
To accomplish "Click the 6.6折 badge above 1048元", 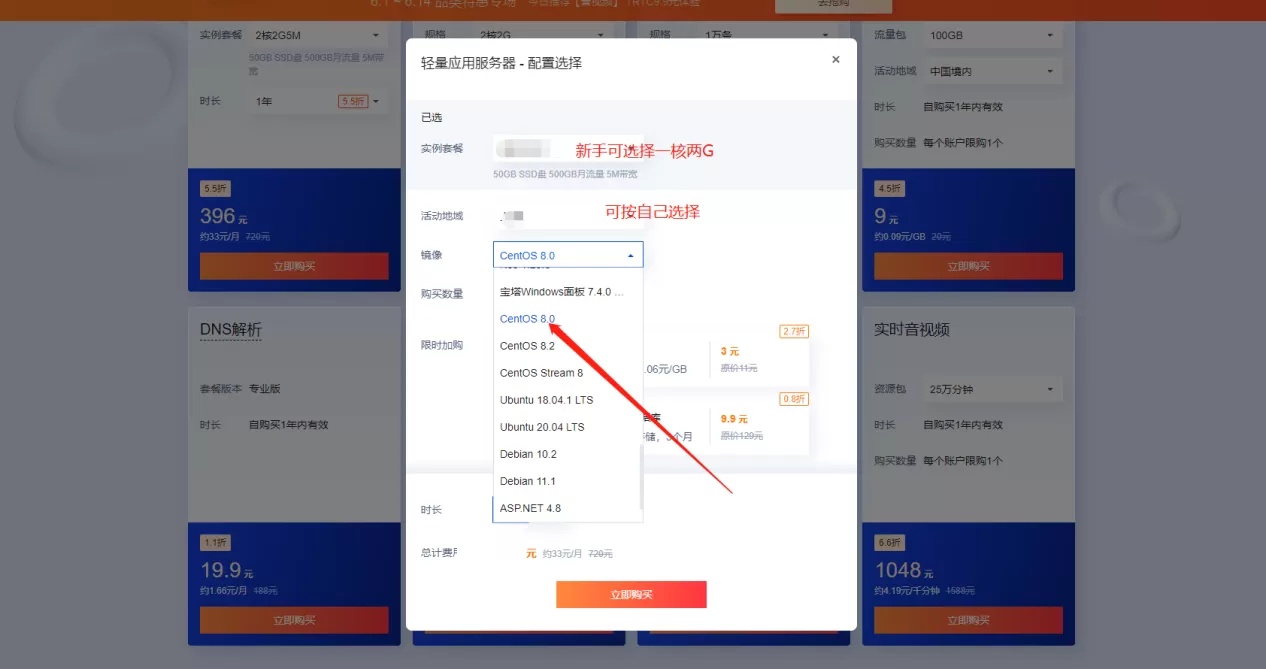I will pyautogui.click(x=889, y=542).
